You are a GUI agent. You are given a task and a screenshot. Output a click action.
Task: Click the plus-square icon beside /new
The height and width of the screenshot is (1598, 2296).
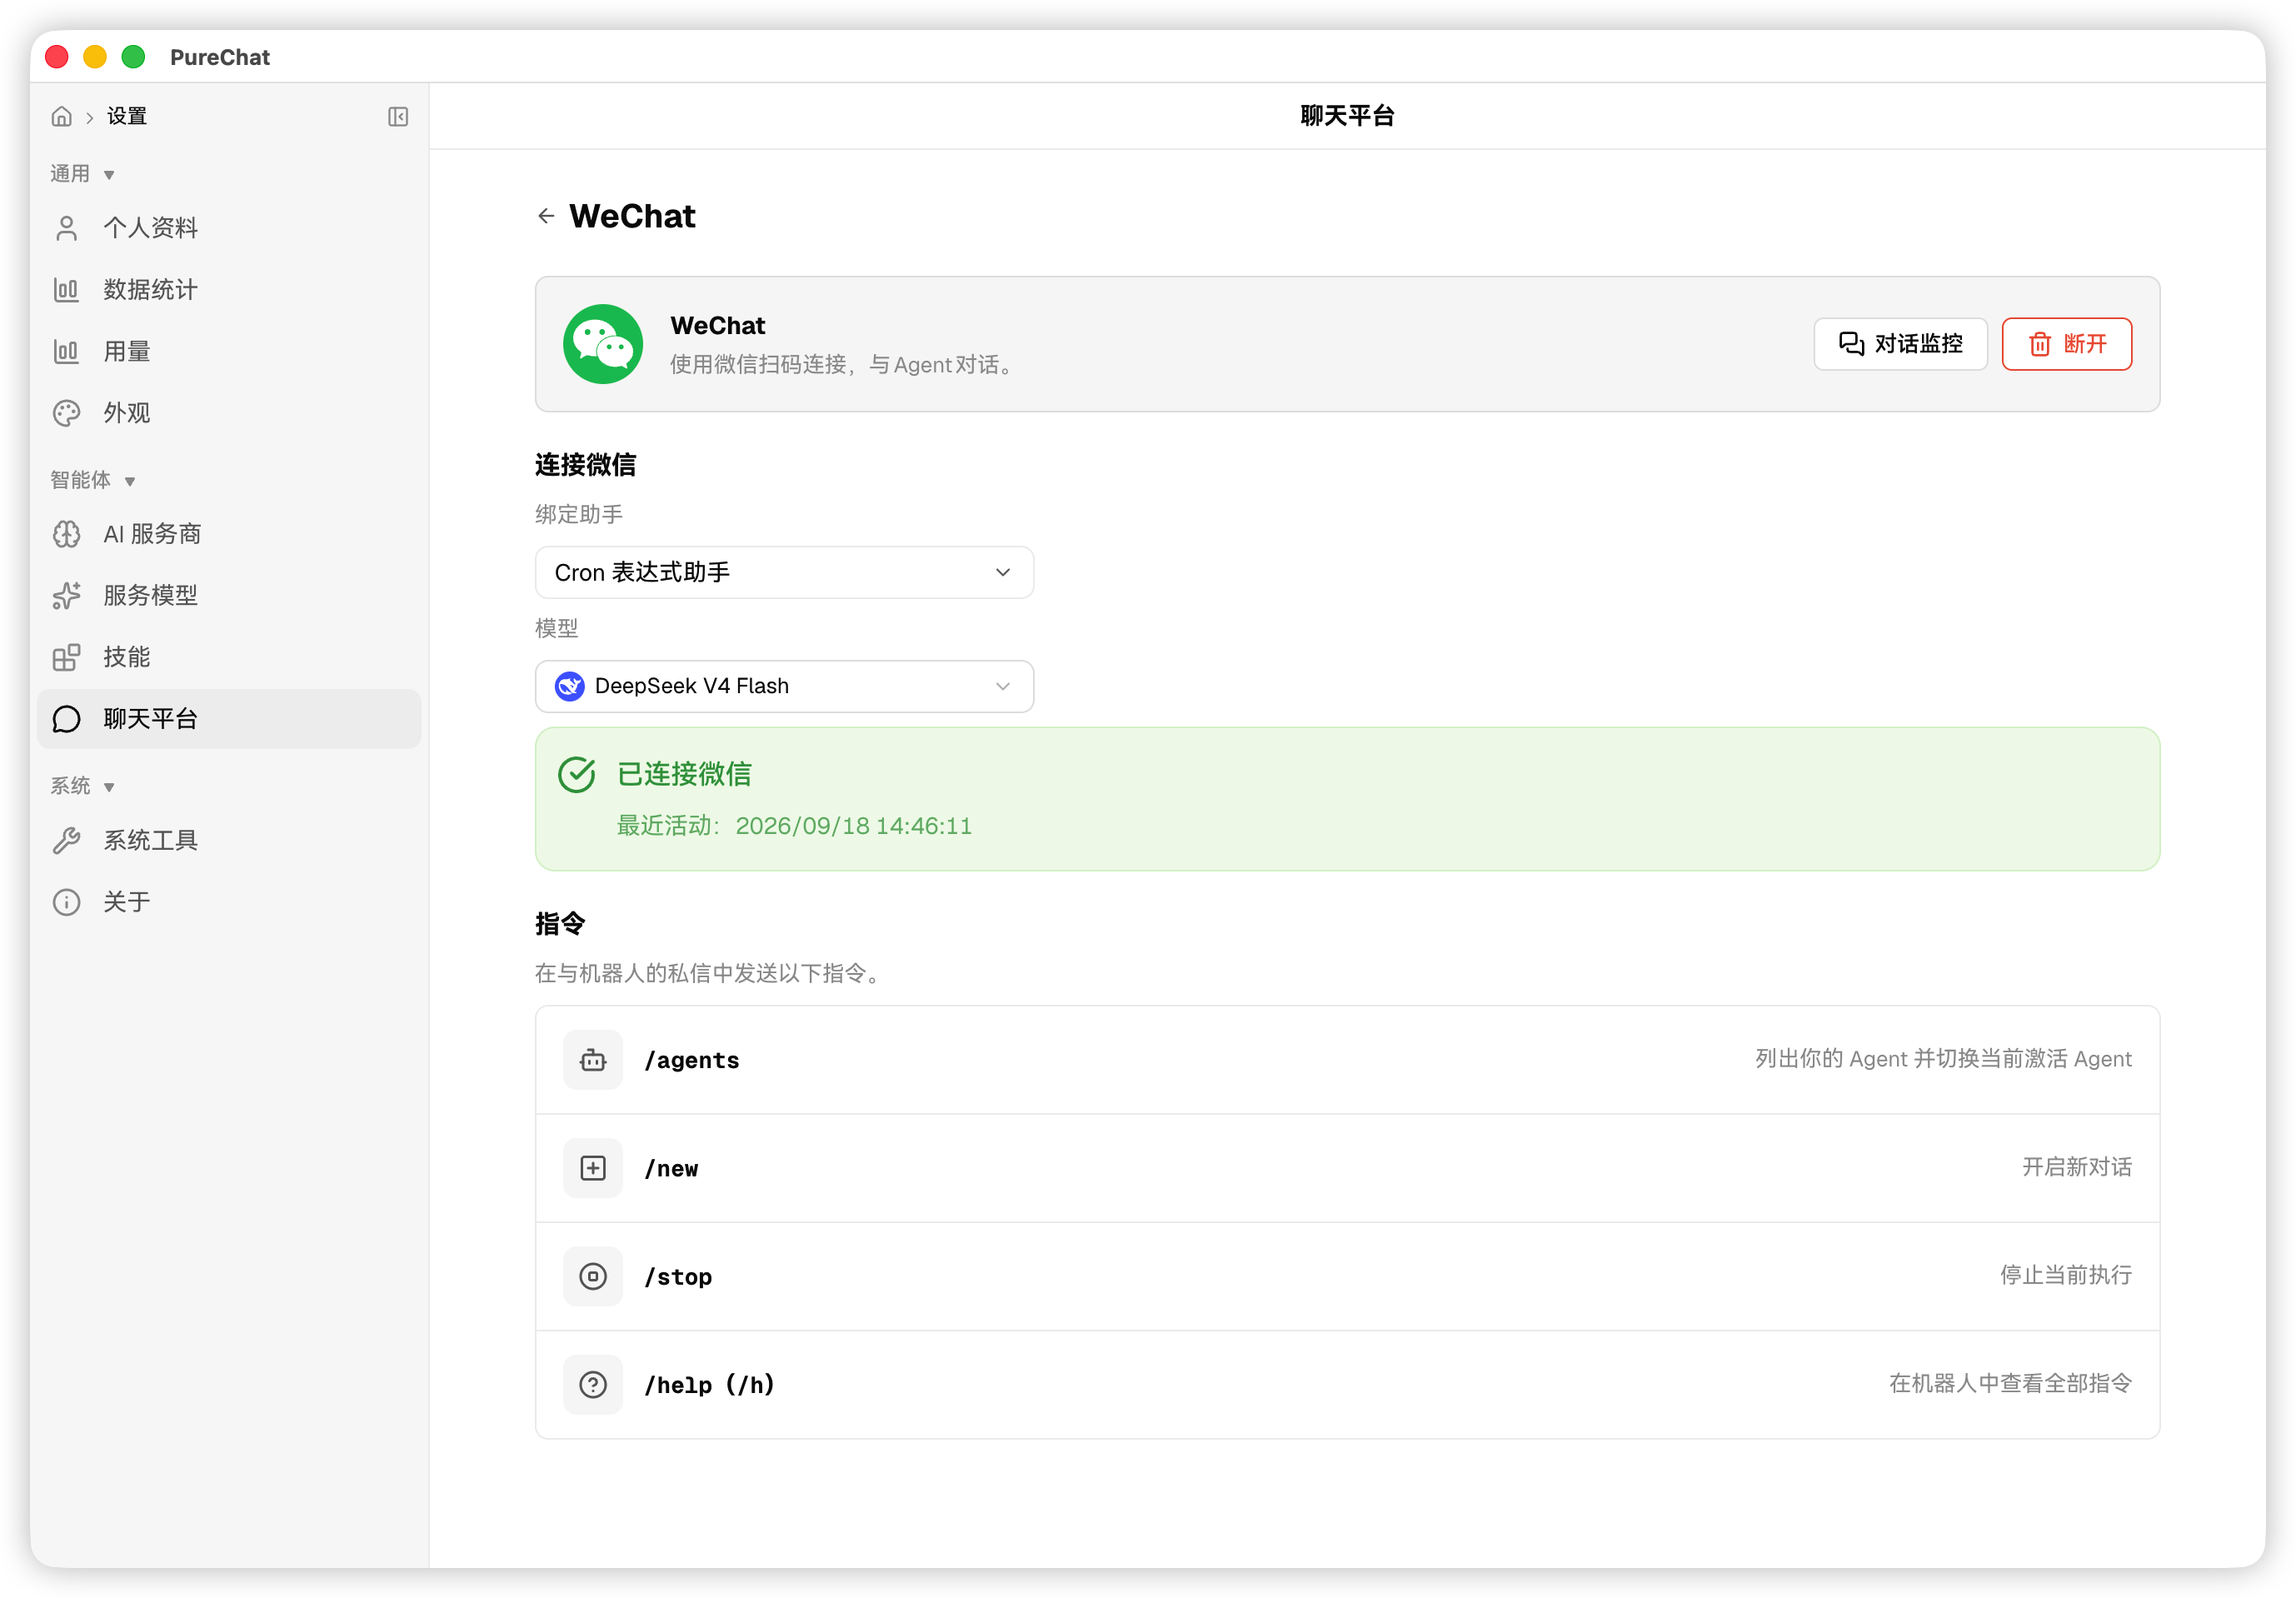[x=593, y=1168]
